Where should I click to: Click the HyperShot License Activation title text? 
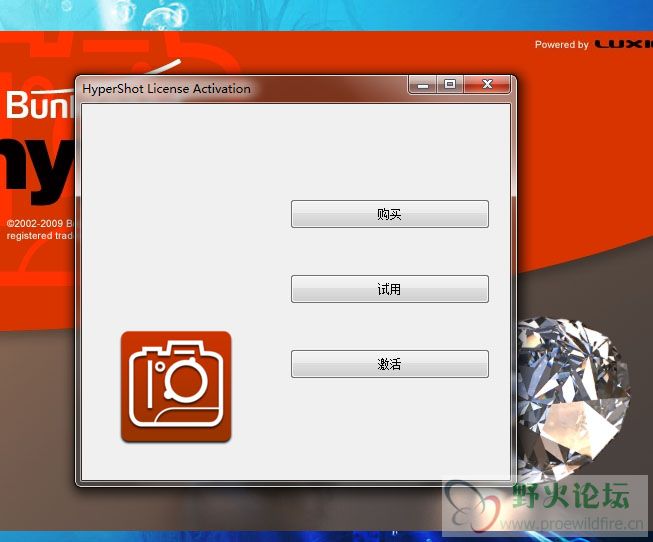pyautogui.click(x=167, y=89)
